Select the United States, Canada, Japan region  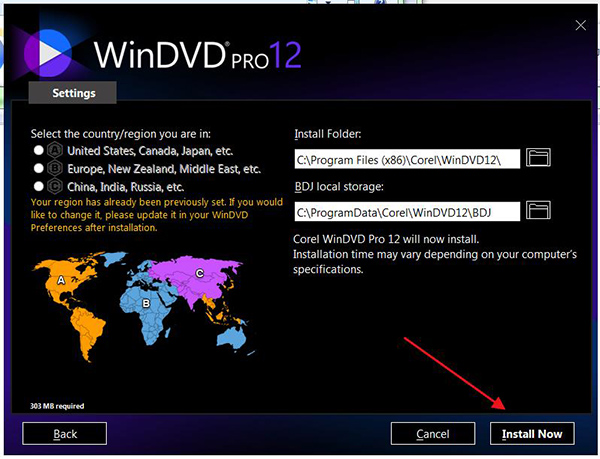click(39, 150)
